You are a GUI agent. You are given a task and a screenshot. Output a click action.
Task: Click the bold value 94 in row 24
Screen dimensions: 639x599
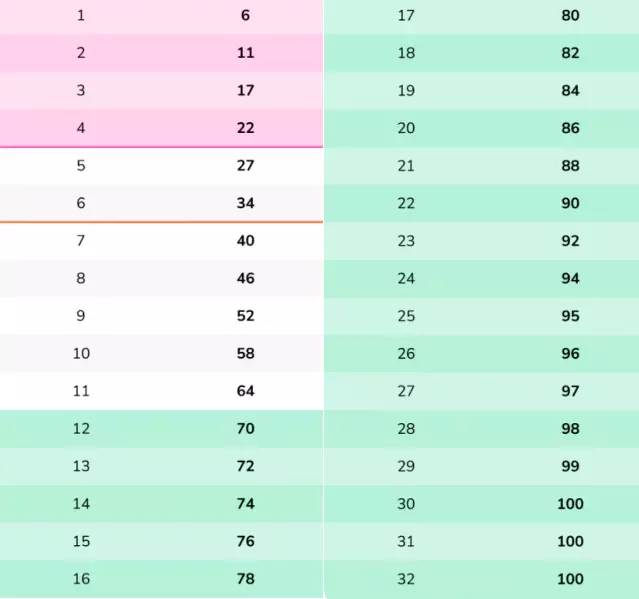(x=570, y=278)
